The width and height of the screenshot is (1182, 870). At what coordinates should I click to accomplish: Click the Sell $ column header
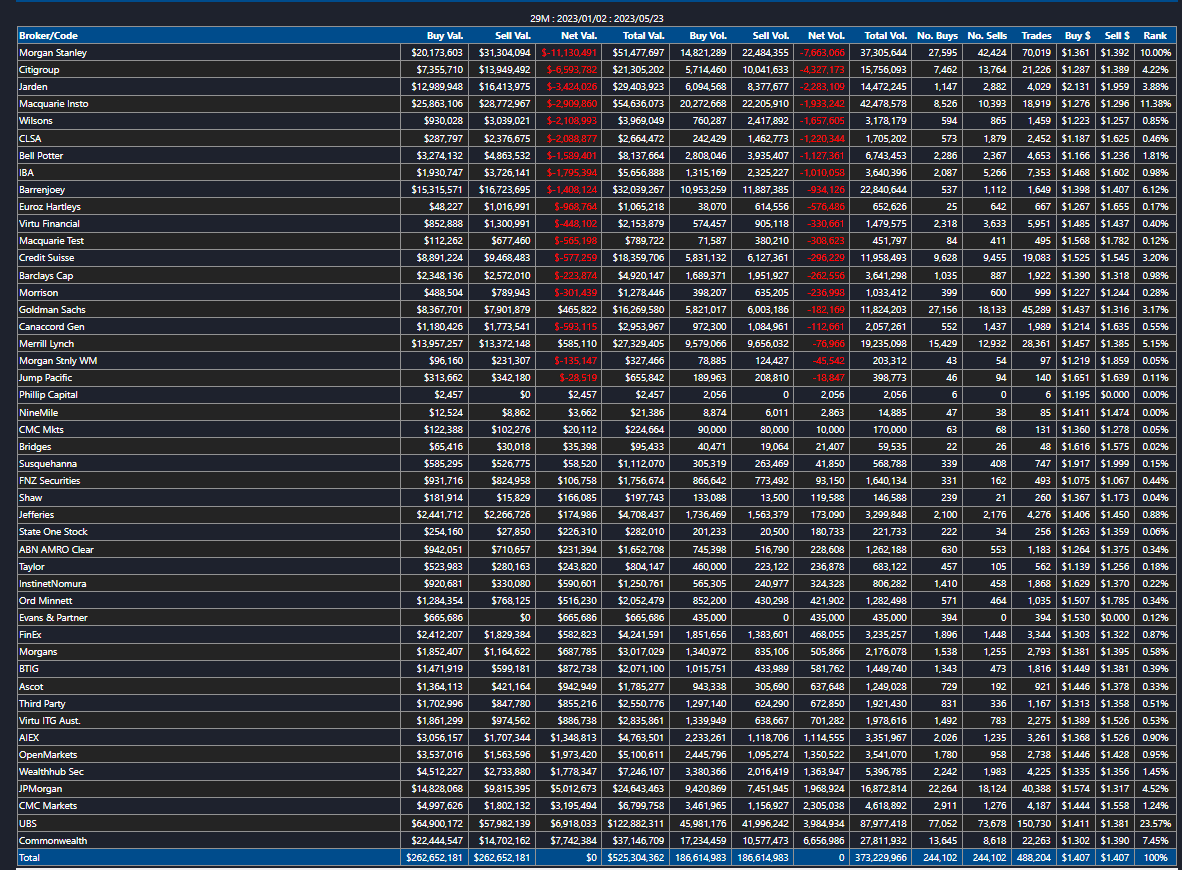tap(1117, 35)
